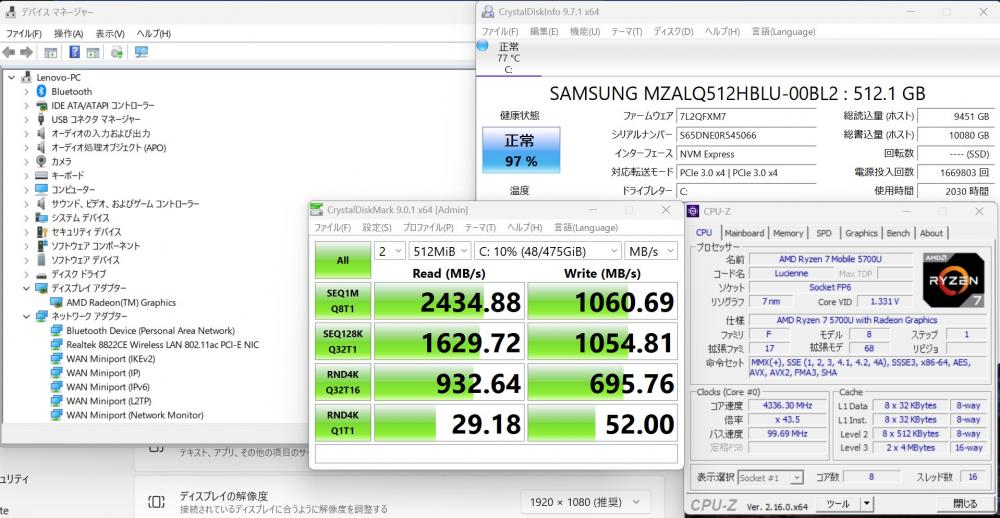The width and height of the screenshot is (1000, 518).
Task: Open 表示(V) menu in Device Manager
Action: [x=110, y=33]
